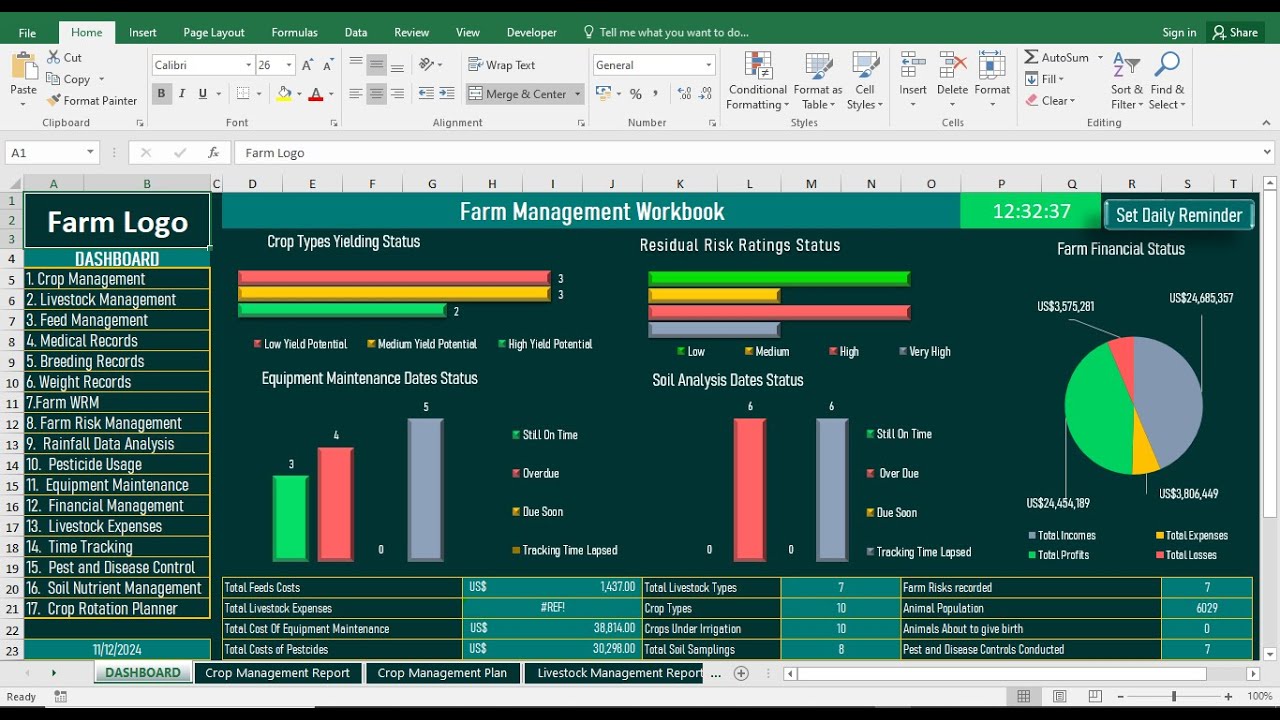Open Conditional Formatting
Screen dimensions: 1280x720
758,81
